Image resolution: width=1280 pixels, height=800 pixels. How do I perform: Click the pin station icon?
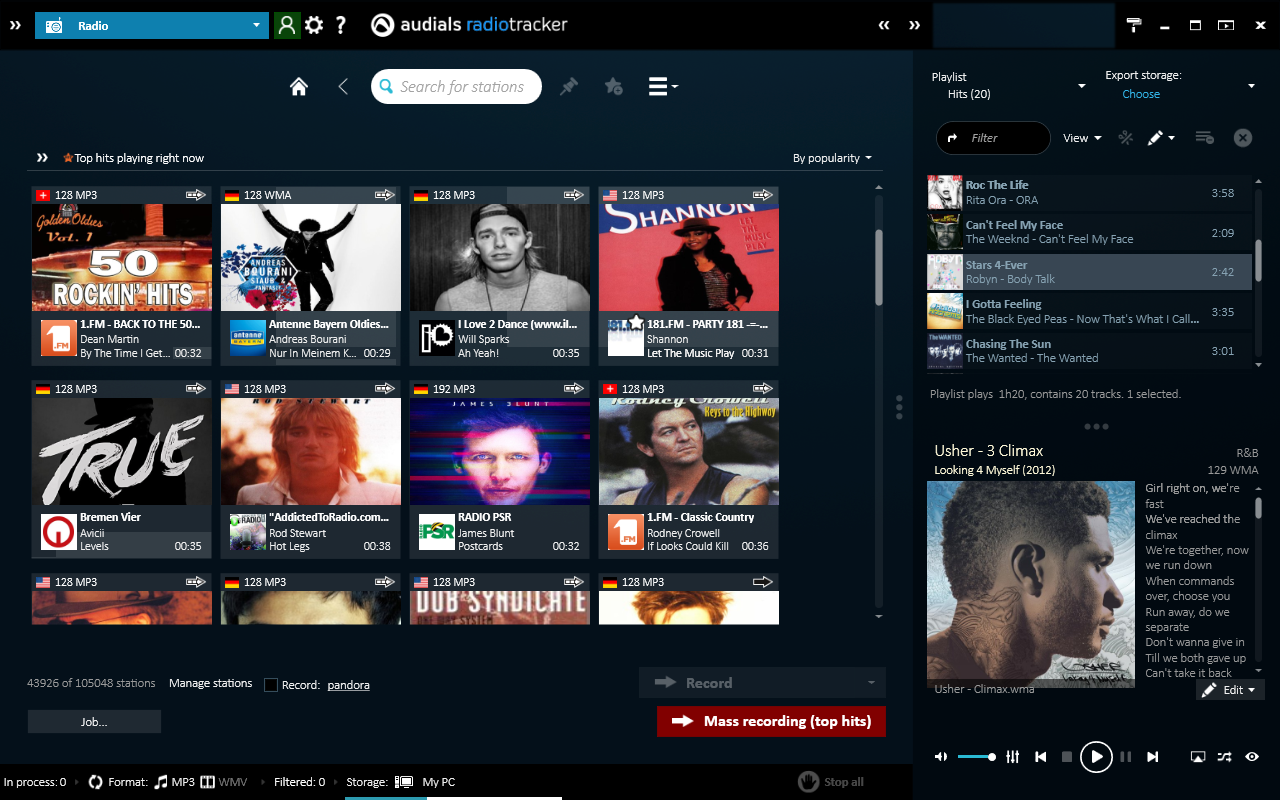[x=569, y=87]
